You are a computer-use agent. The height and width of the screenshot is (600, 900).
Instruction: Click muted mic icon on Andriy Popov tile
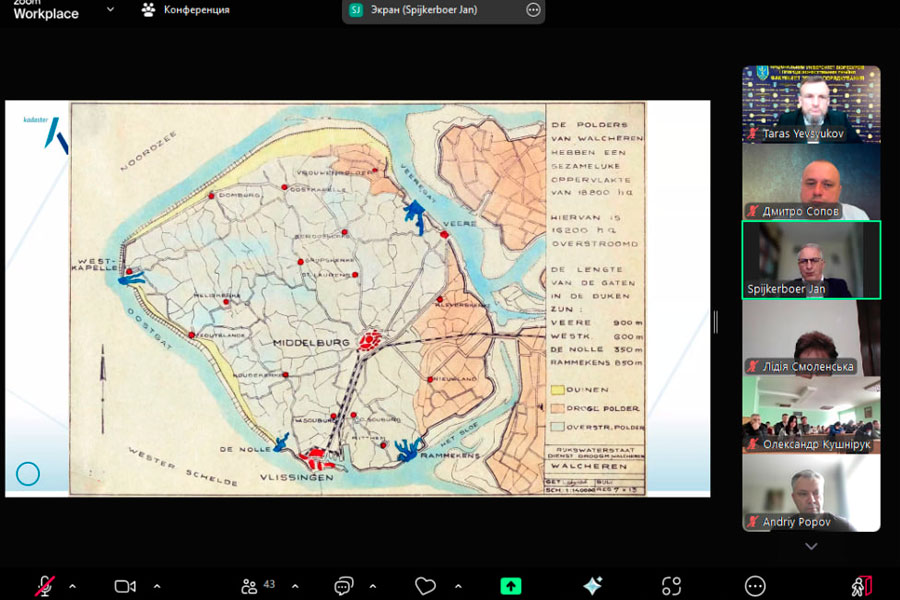pyautogui.click(x=752, y=522)
